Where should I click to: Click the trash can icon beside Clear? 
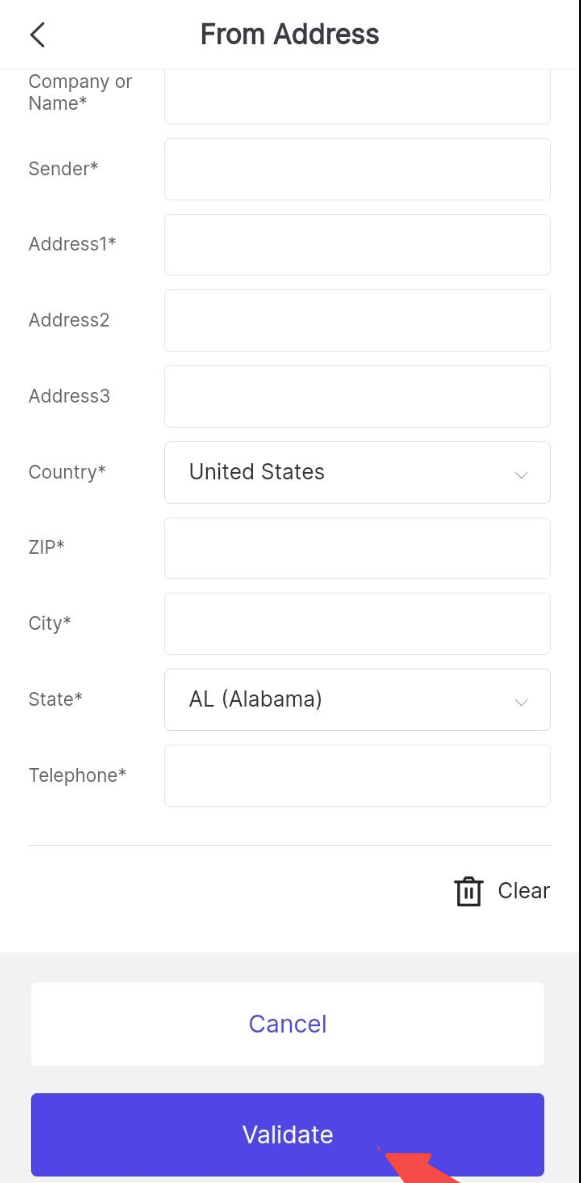tap(468, 891)
